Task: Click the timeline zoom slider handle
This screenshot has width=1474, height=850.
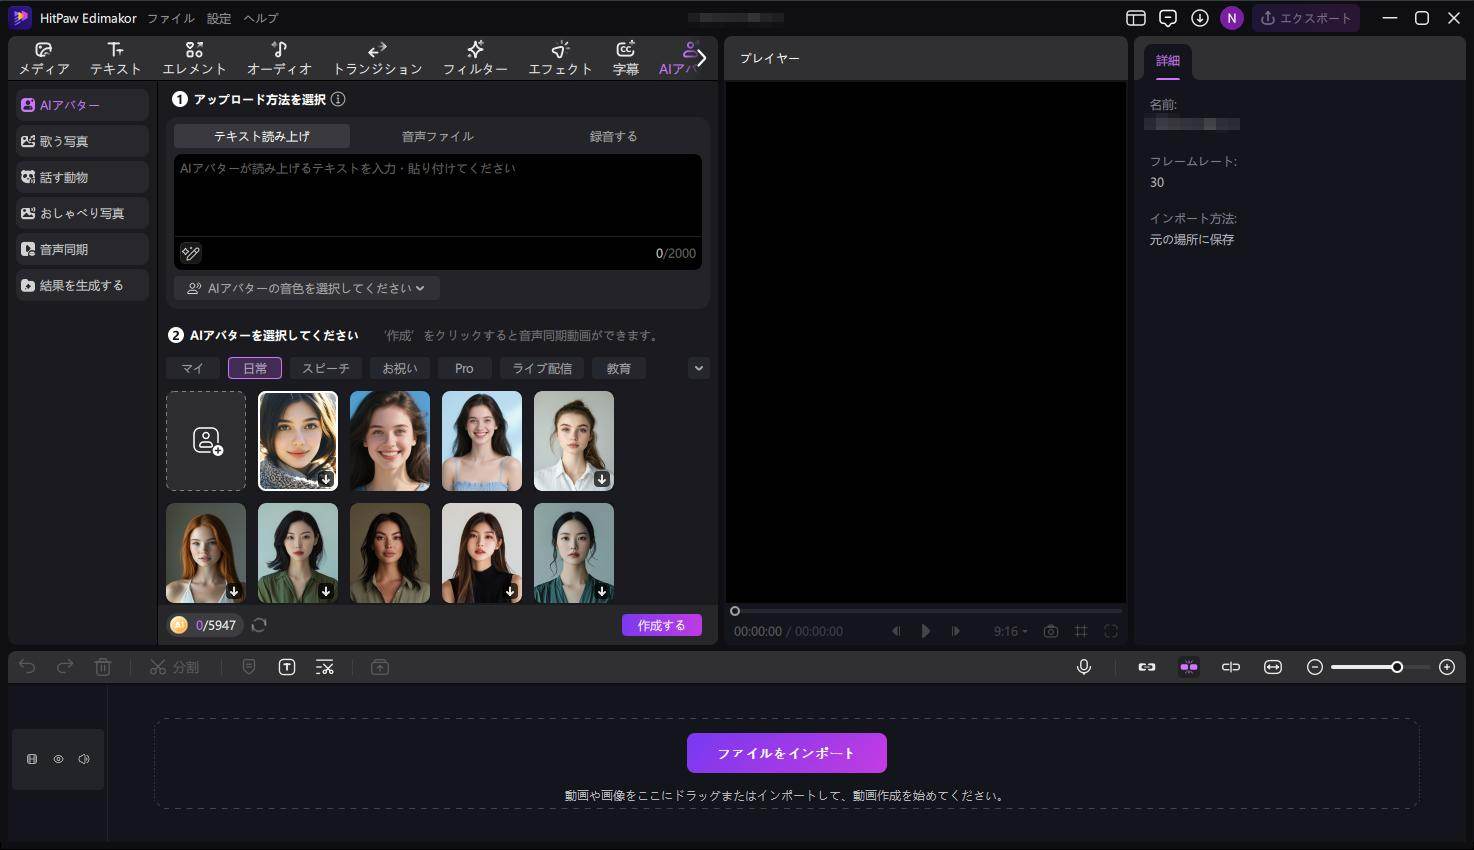Action: click(x=1397, y=667)
